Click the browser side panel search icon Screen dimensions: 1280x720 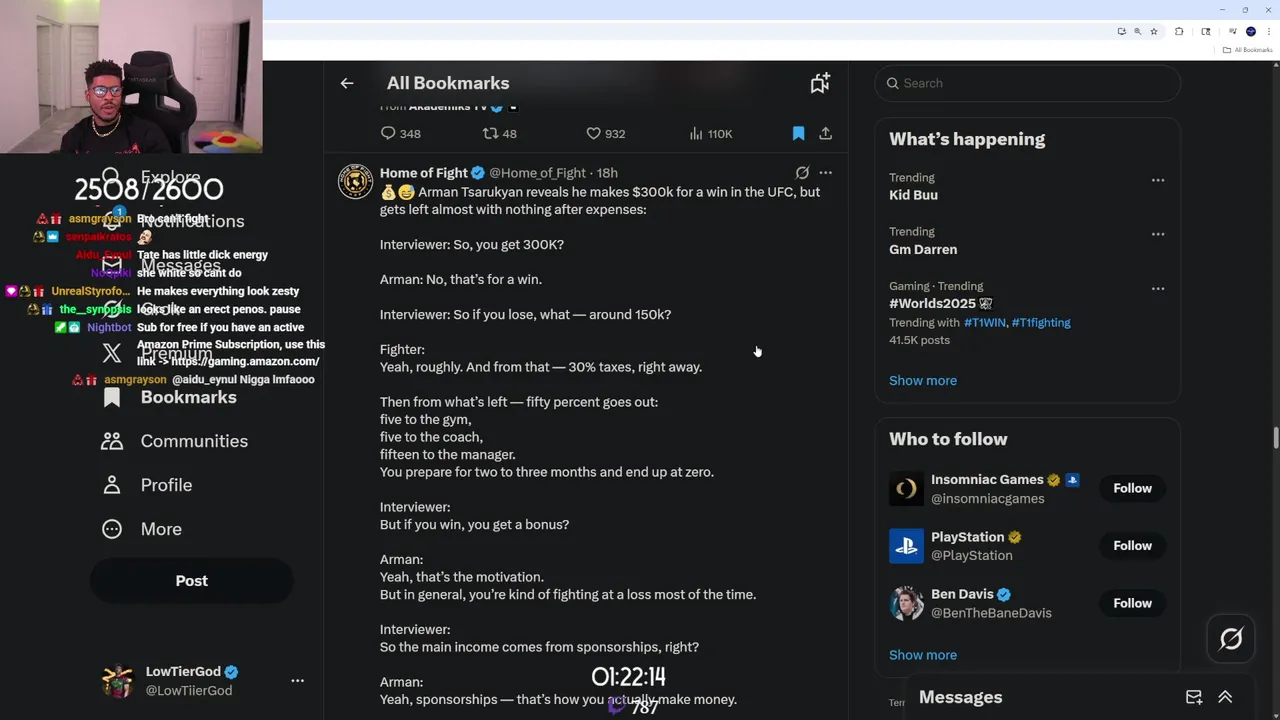[x=1206, y=32]
